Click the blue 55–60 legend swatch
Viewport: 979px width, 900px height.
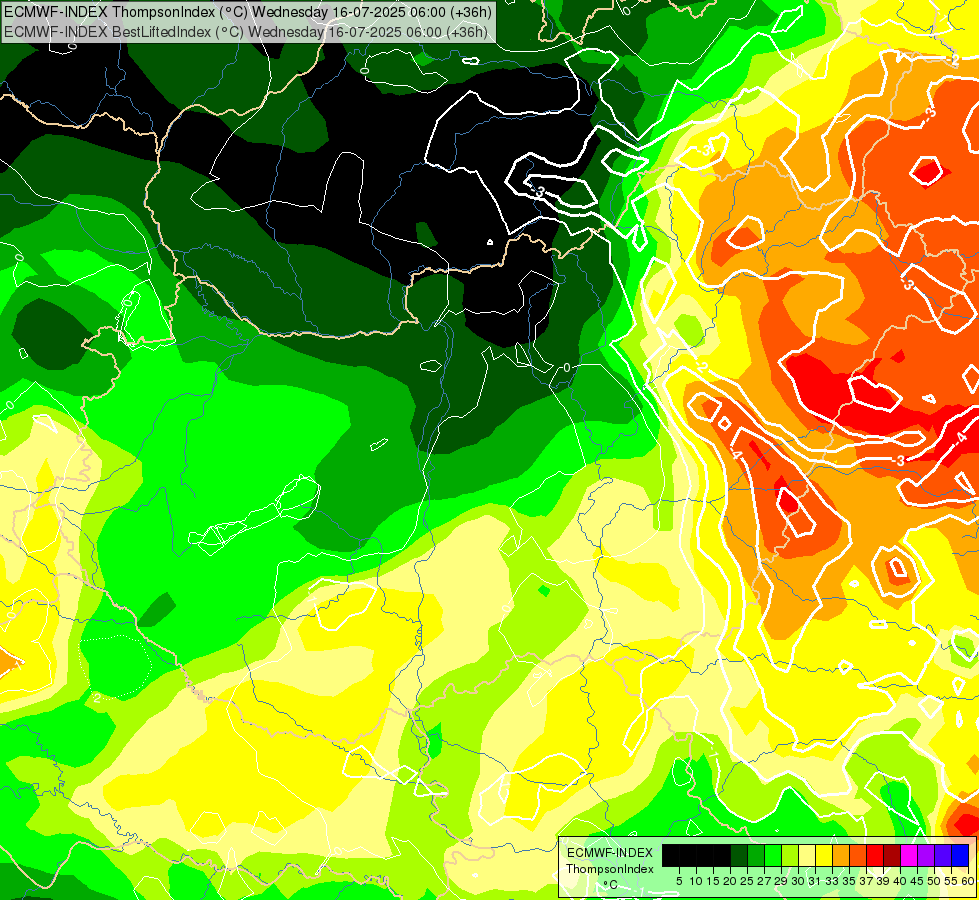tap(960, 856)
